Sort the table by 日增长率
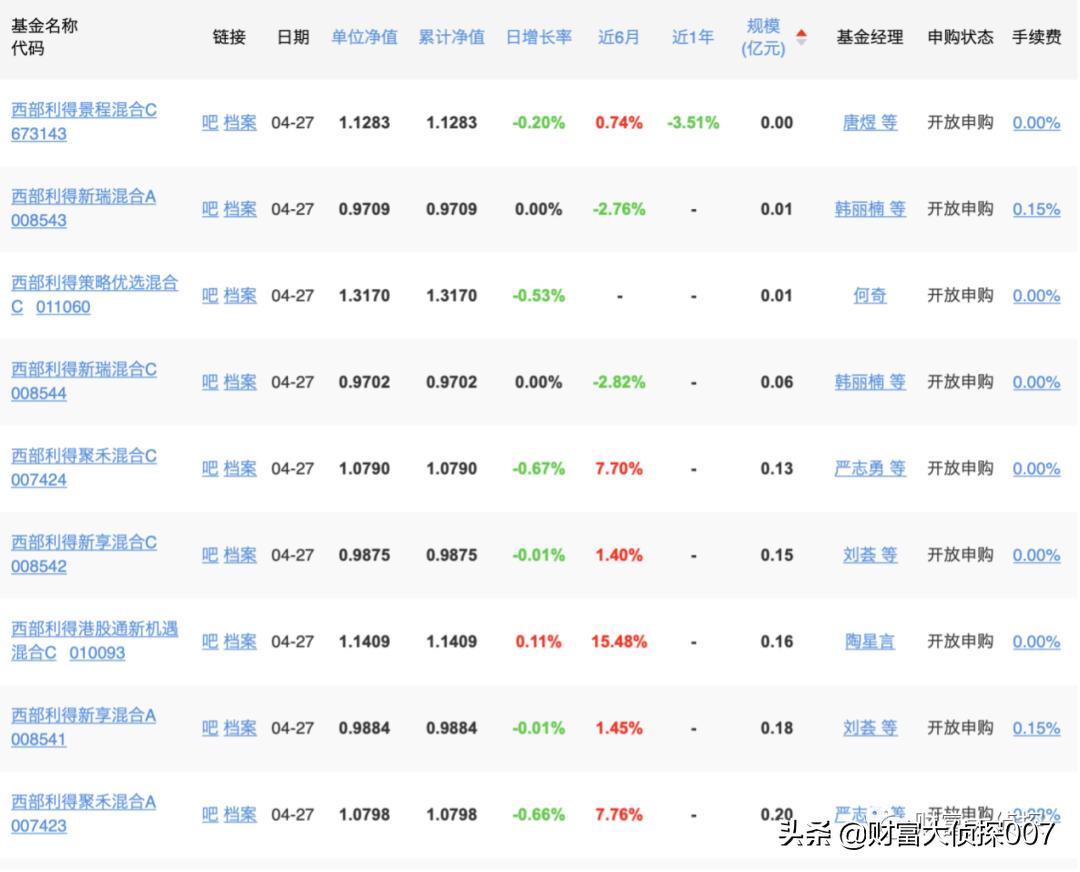This screenshot has height=872, width=1080. [x=538, y=37]
